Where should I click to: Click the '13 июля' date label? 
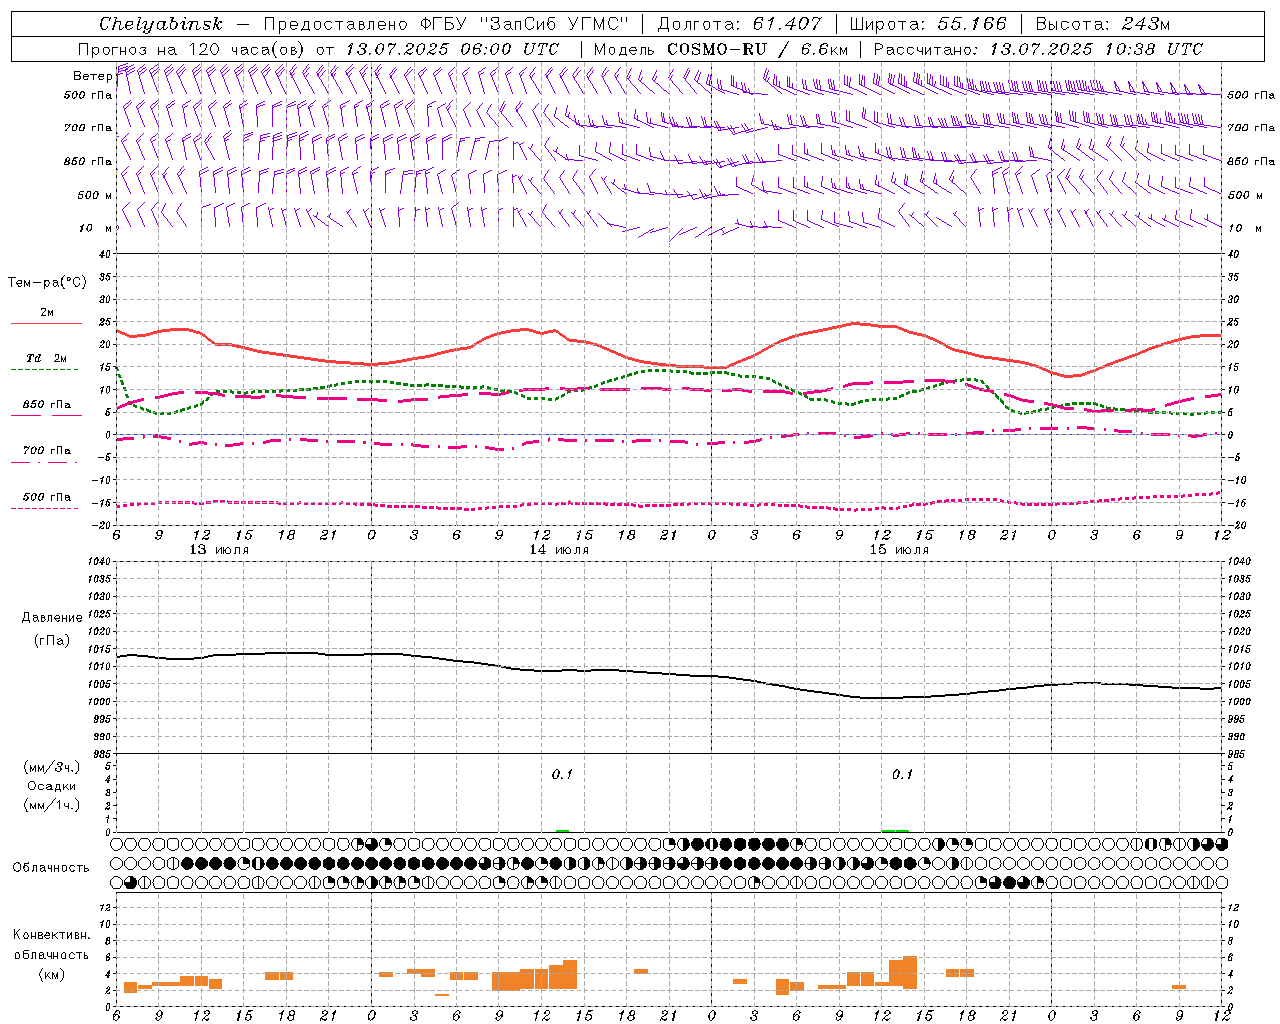[219, 550]
